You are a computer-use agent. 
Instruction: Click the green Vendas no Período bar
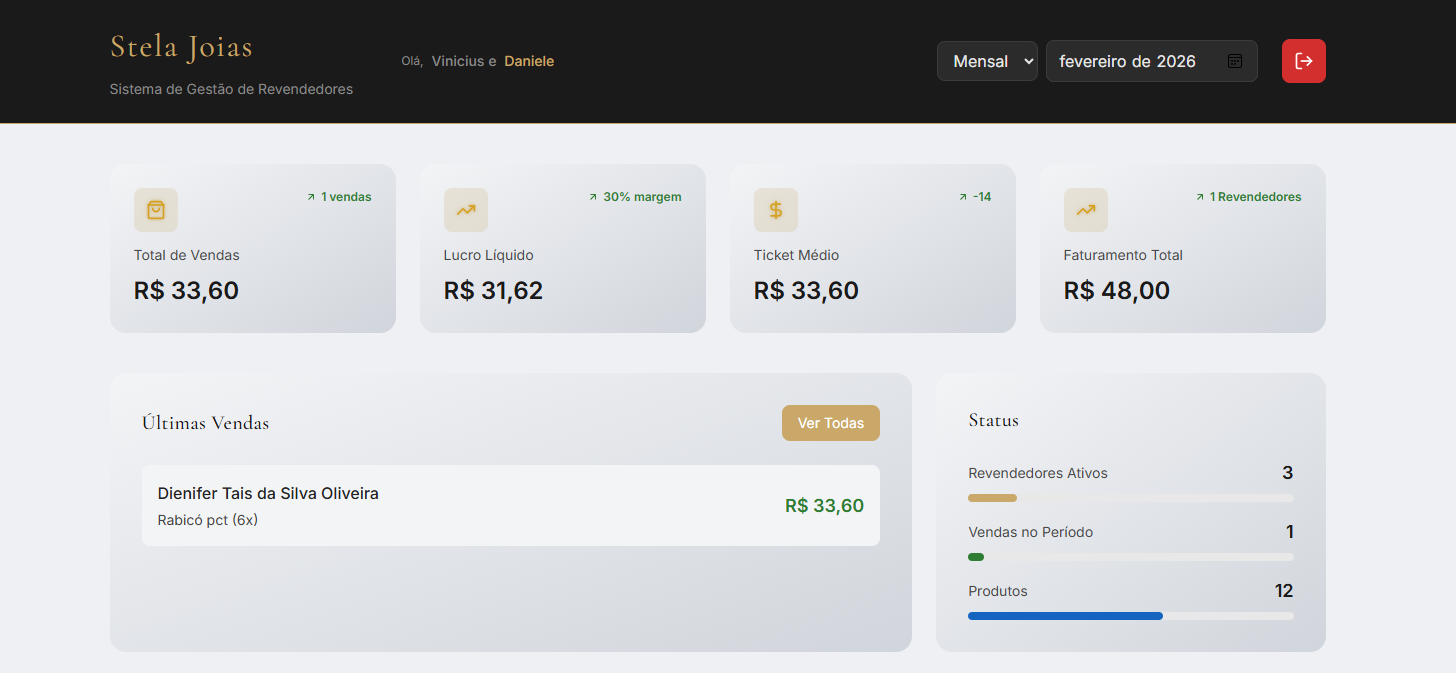pos(976,557)
